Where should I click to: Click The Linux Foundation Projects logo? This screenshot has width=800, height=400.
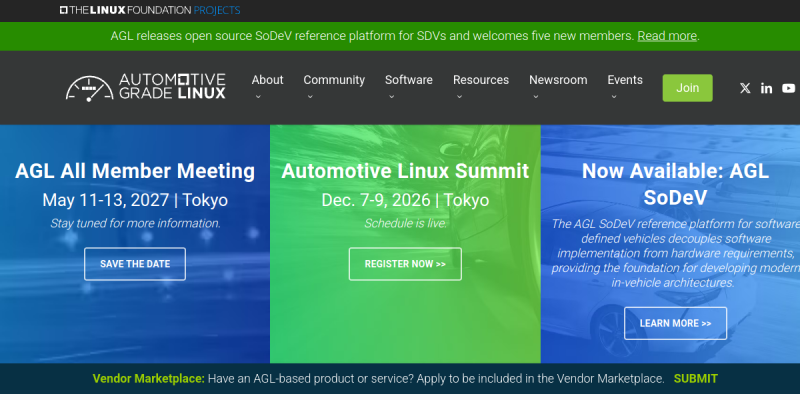[150, 10]
